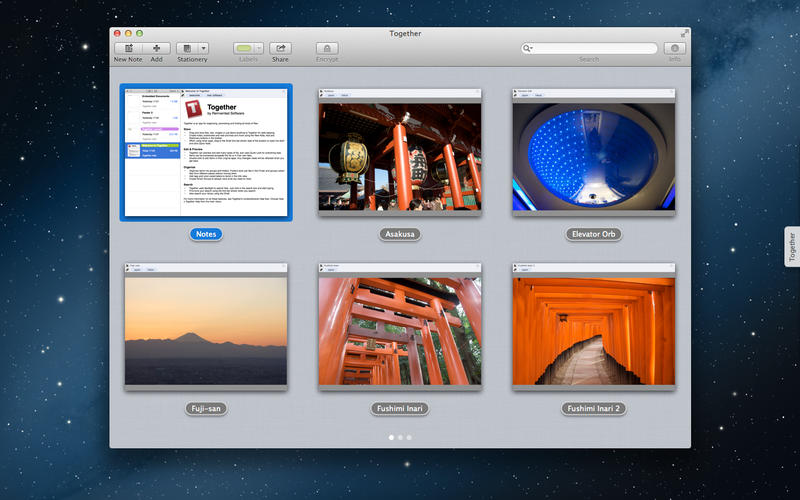
Task: Click the New Note toolbar icon
Action: pyautogui.click(x=127, y=48)
